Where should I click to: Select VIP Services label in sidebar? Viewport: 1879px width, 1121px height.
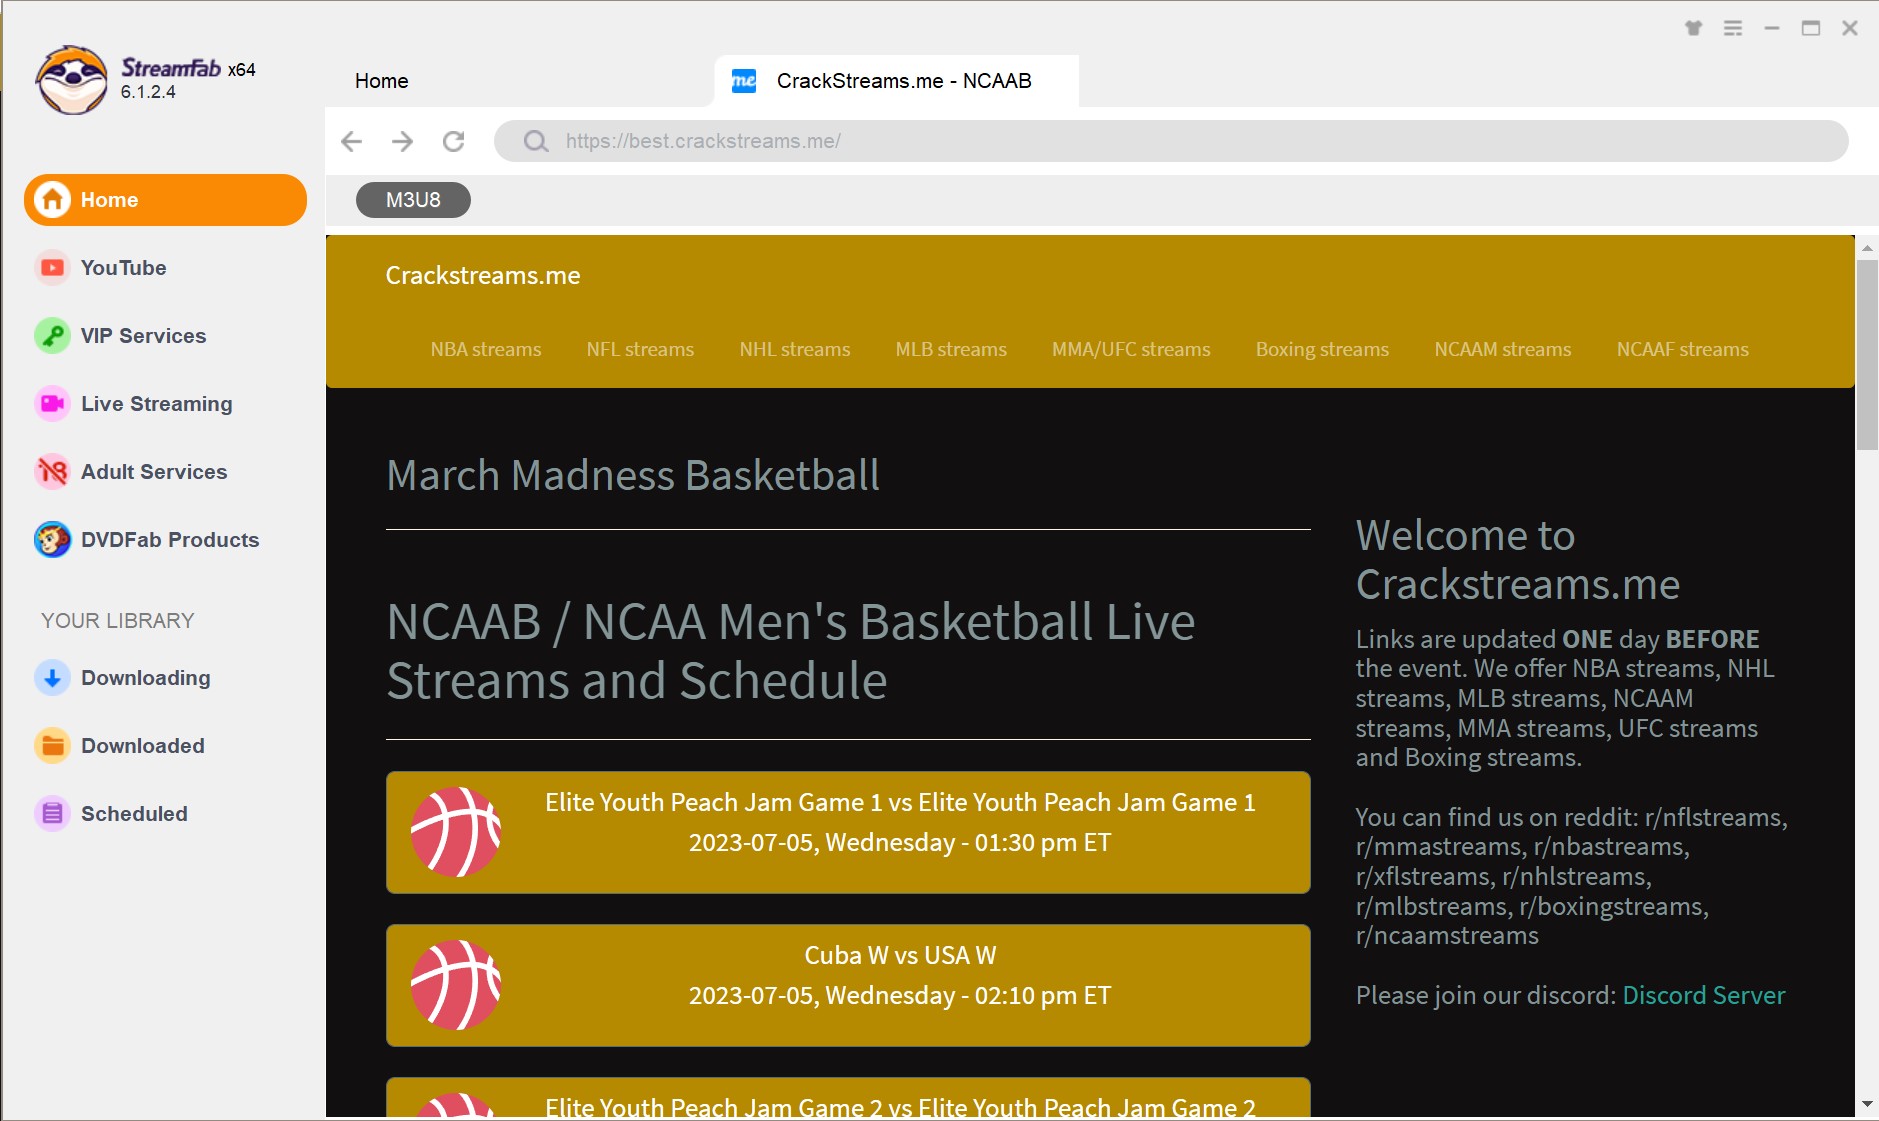coord(144,336)
